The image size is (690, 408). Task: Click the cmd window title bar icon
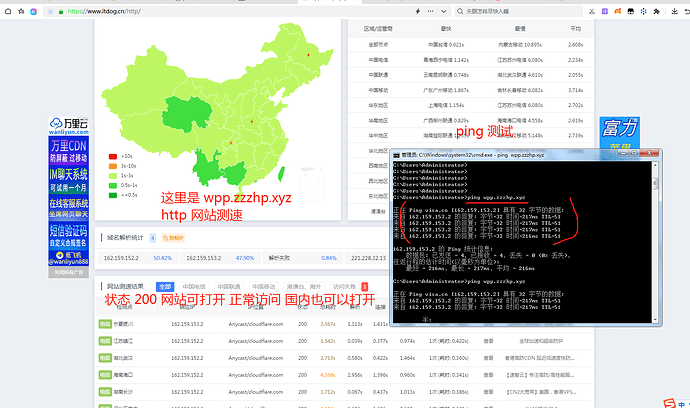pyautogui.click(x=394, y=155)
